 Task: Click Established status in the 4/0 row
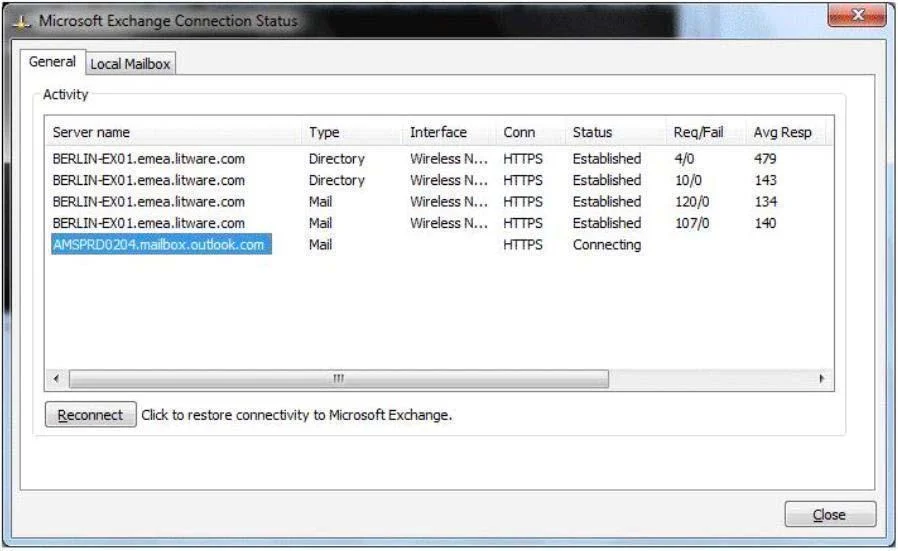click(607, 159)
